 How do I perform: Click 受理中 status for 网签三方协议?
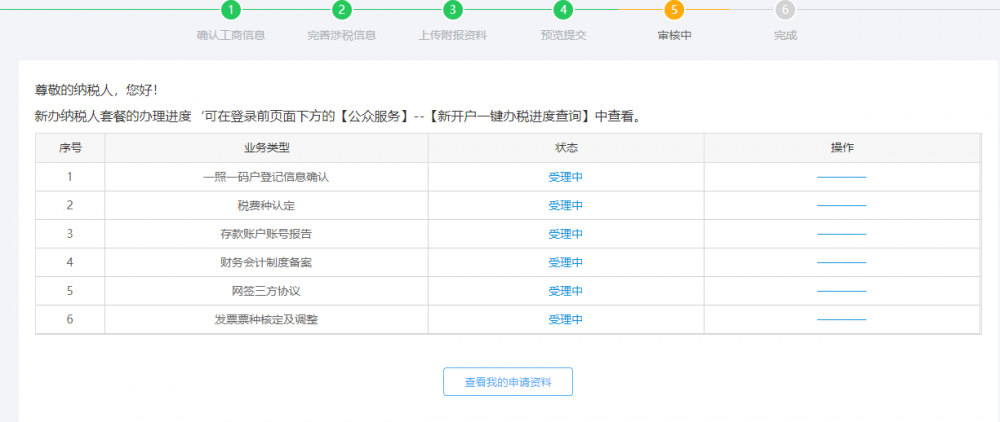pyautogui.click(x=565, y=291)
